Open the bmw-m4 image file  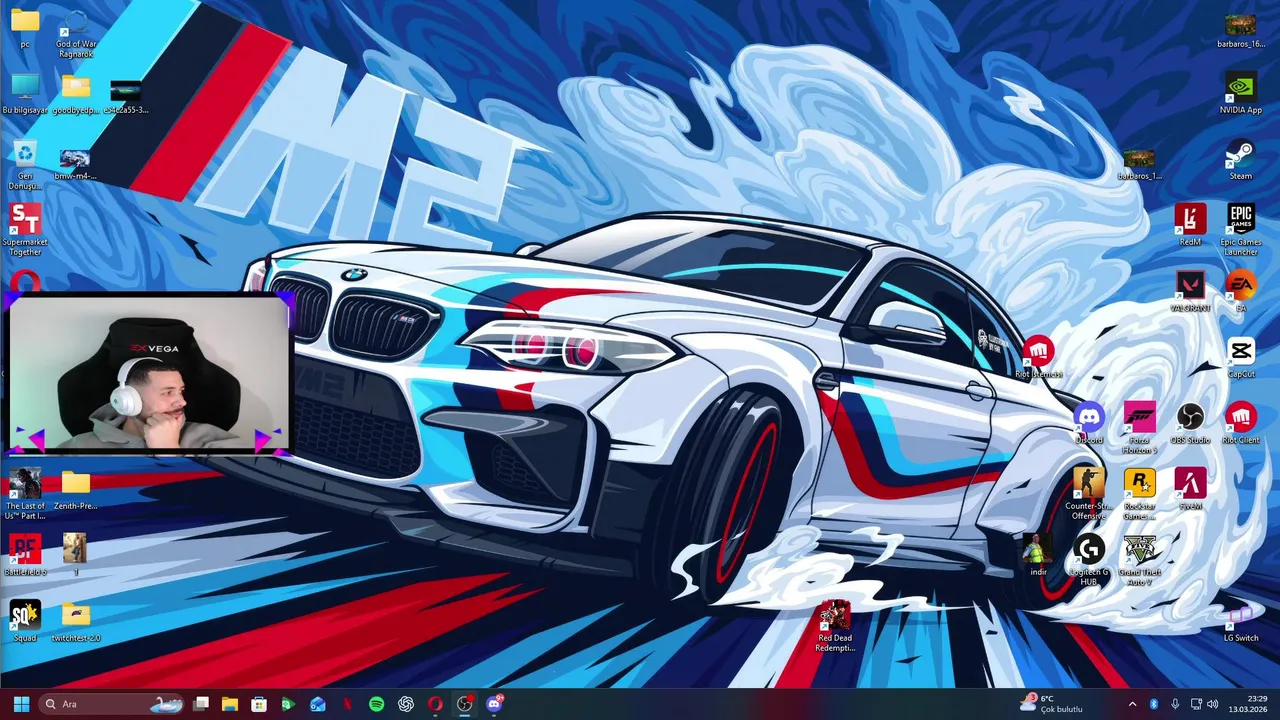76,164
